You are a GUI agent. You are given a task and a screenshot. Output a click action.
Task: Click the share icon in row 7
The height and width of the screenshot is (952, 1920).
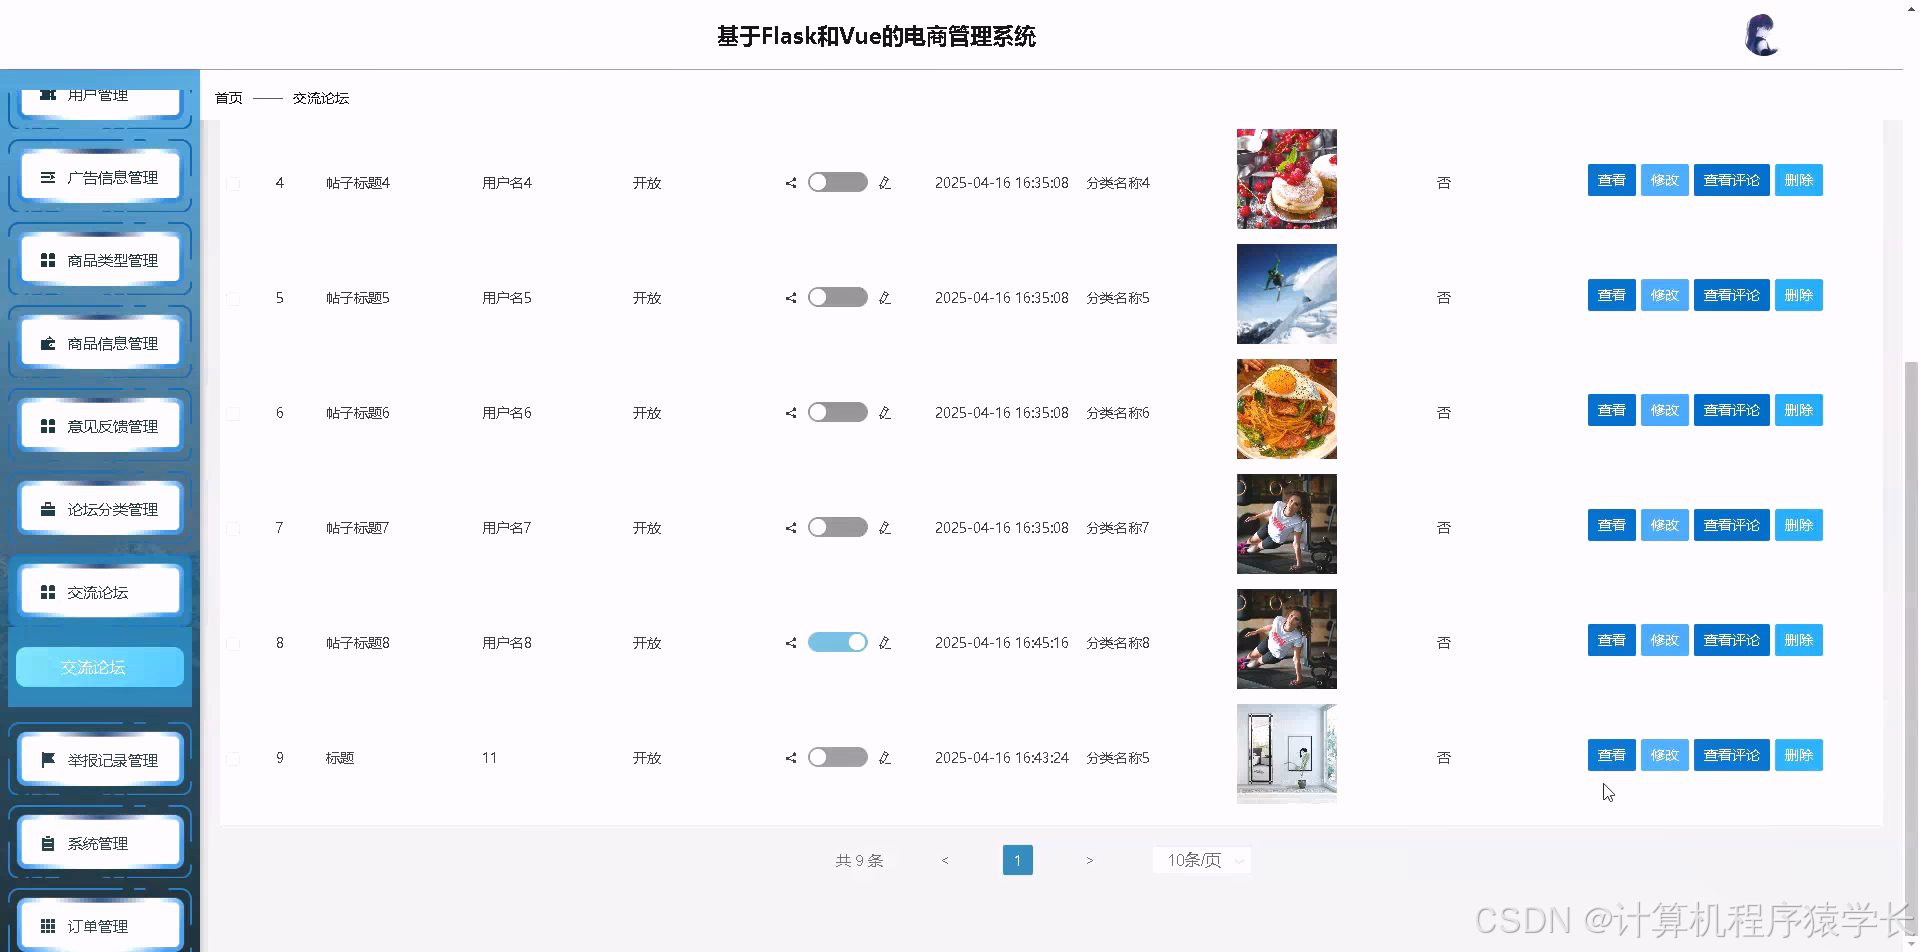tap(791, 528)
